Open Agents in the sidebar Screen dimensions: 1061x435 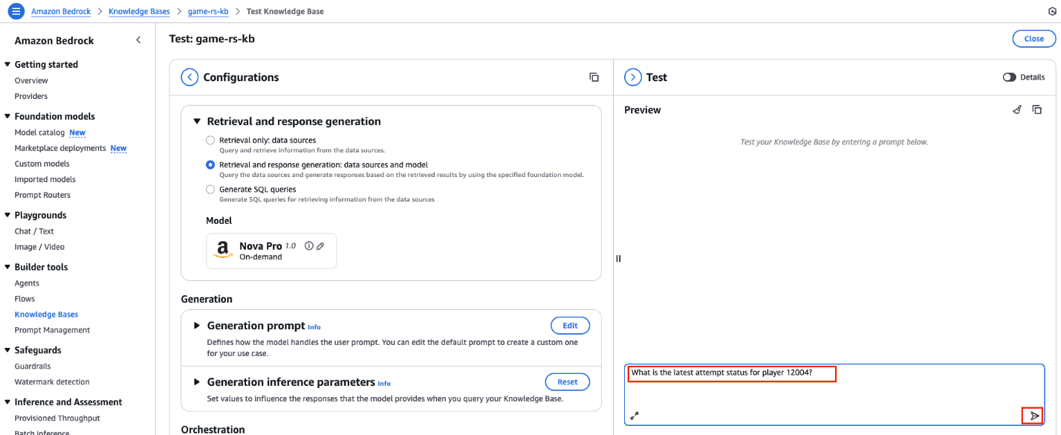(27, 283)
